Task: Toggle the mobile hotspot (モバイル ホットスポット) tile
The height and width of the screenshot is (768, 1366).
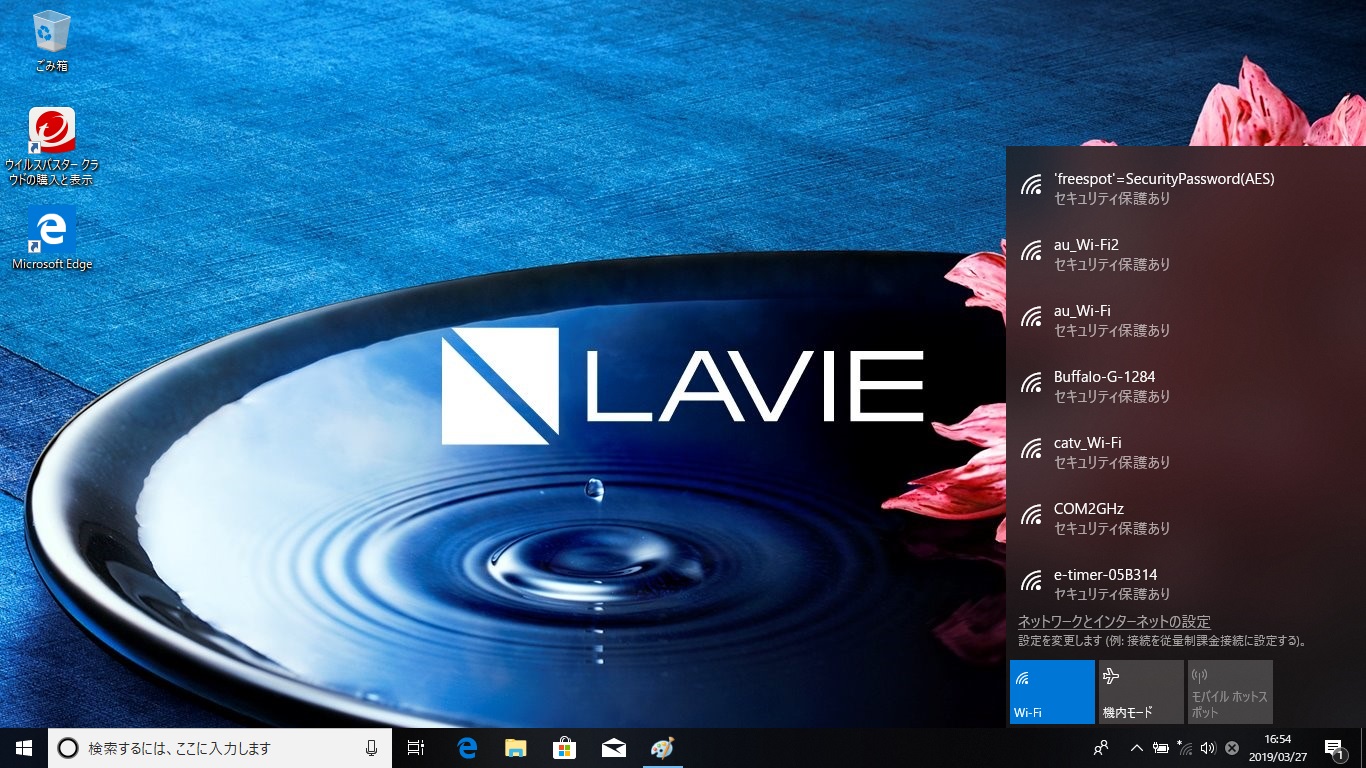Action: point(1230,691)
